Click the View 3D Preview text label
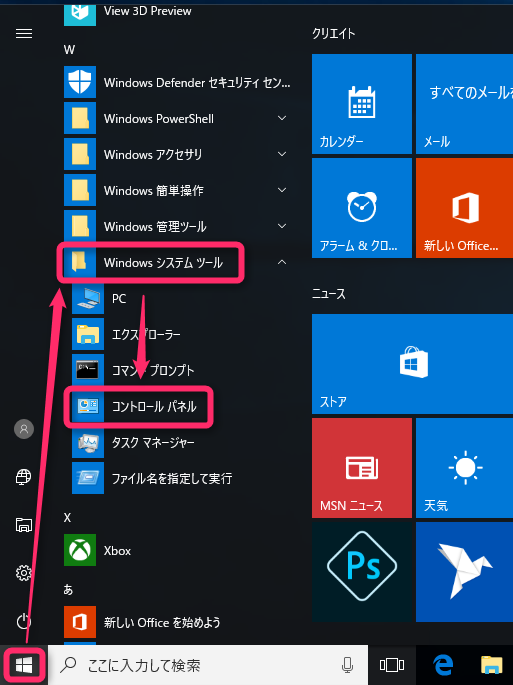The image size is (513, 685). (x=148, y=11)
